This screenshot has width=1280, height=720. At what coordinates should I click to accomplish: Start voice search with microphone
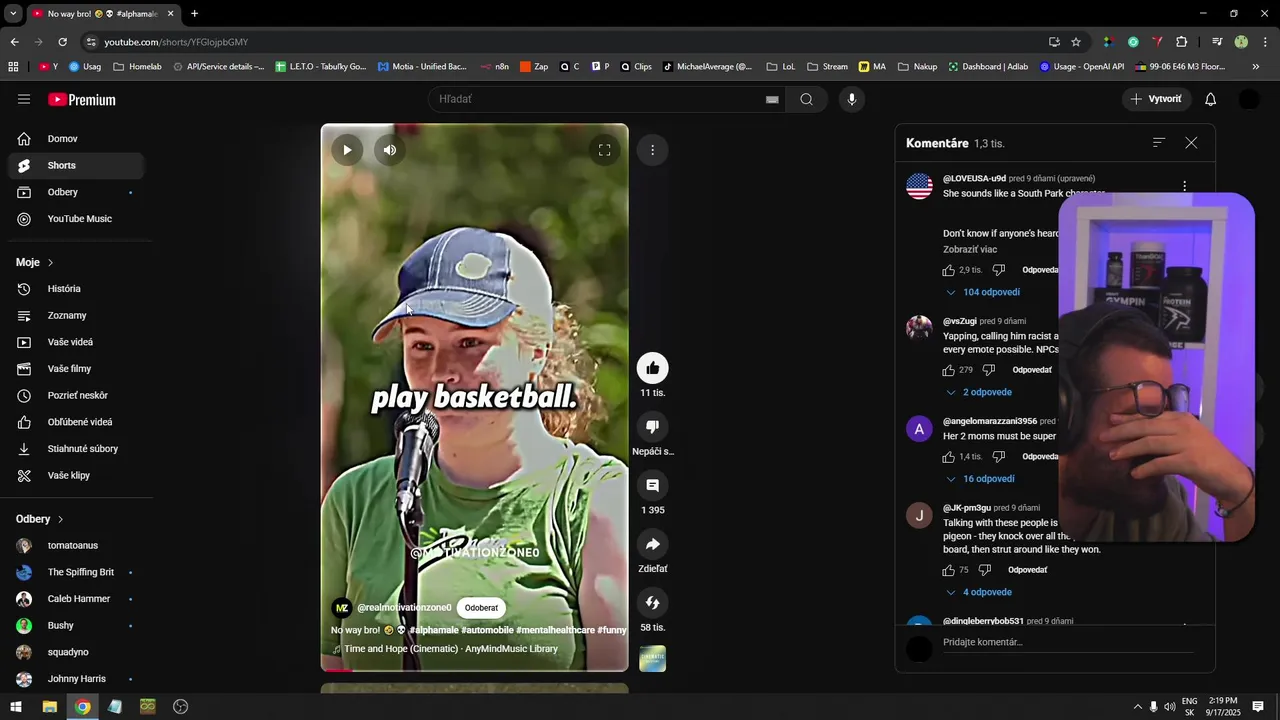(851, 99)
